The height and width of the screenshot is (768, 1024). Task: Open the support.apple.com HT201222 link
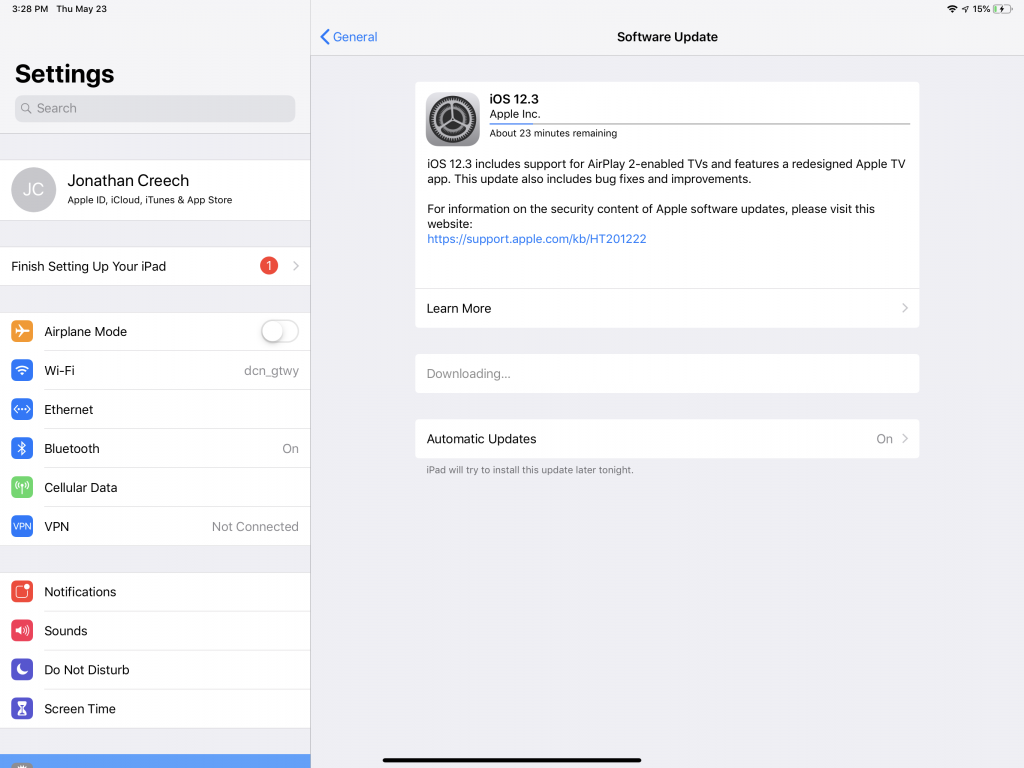pos(537,239)
